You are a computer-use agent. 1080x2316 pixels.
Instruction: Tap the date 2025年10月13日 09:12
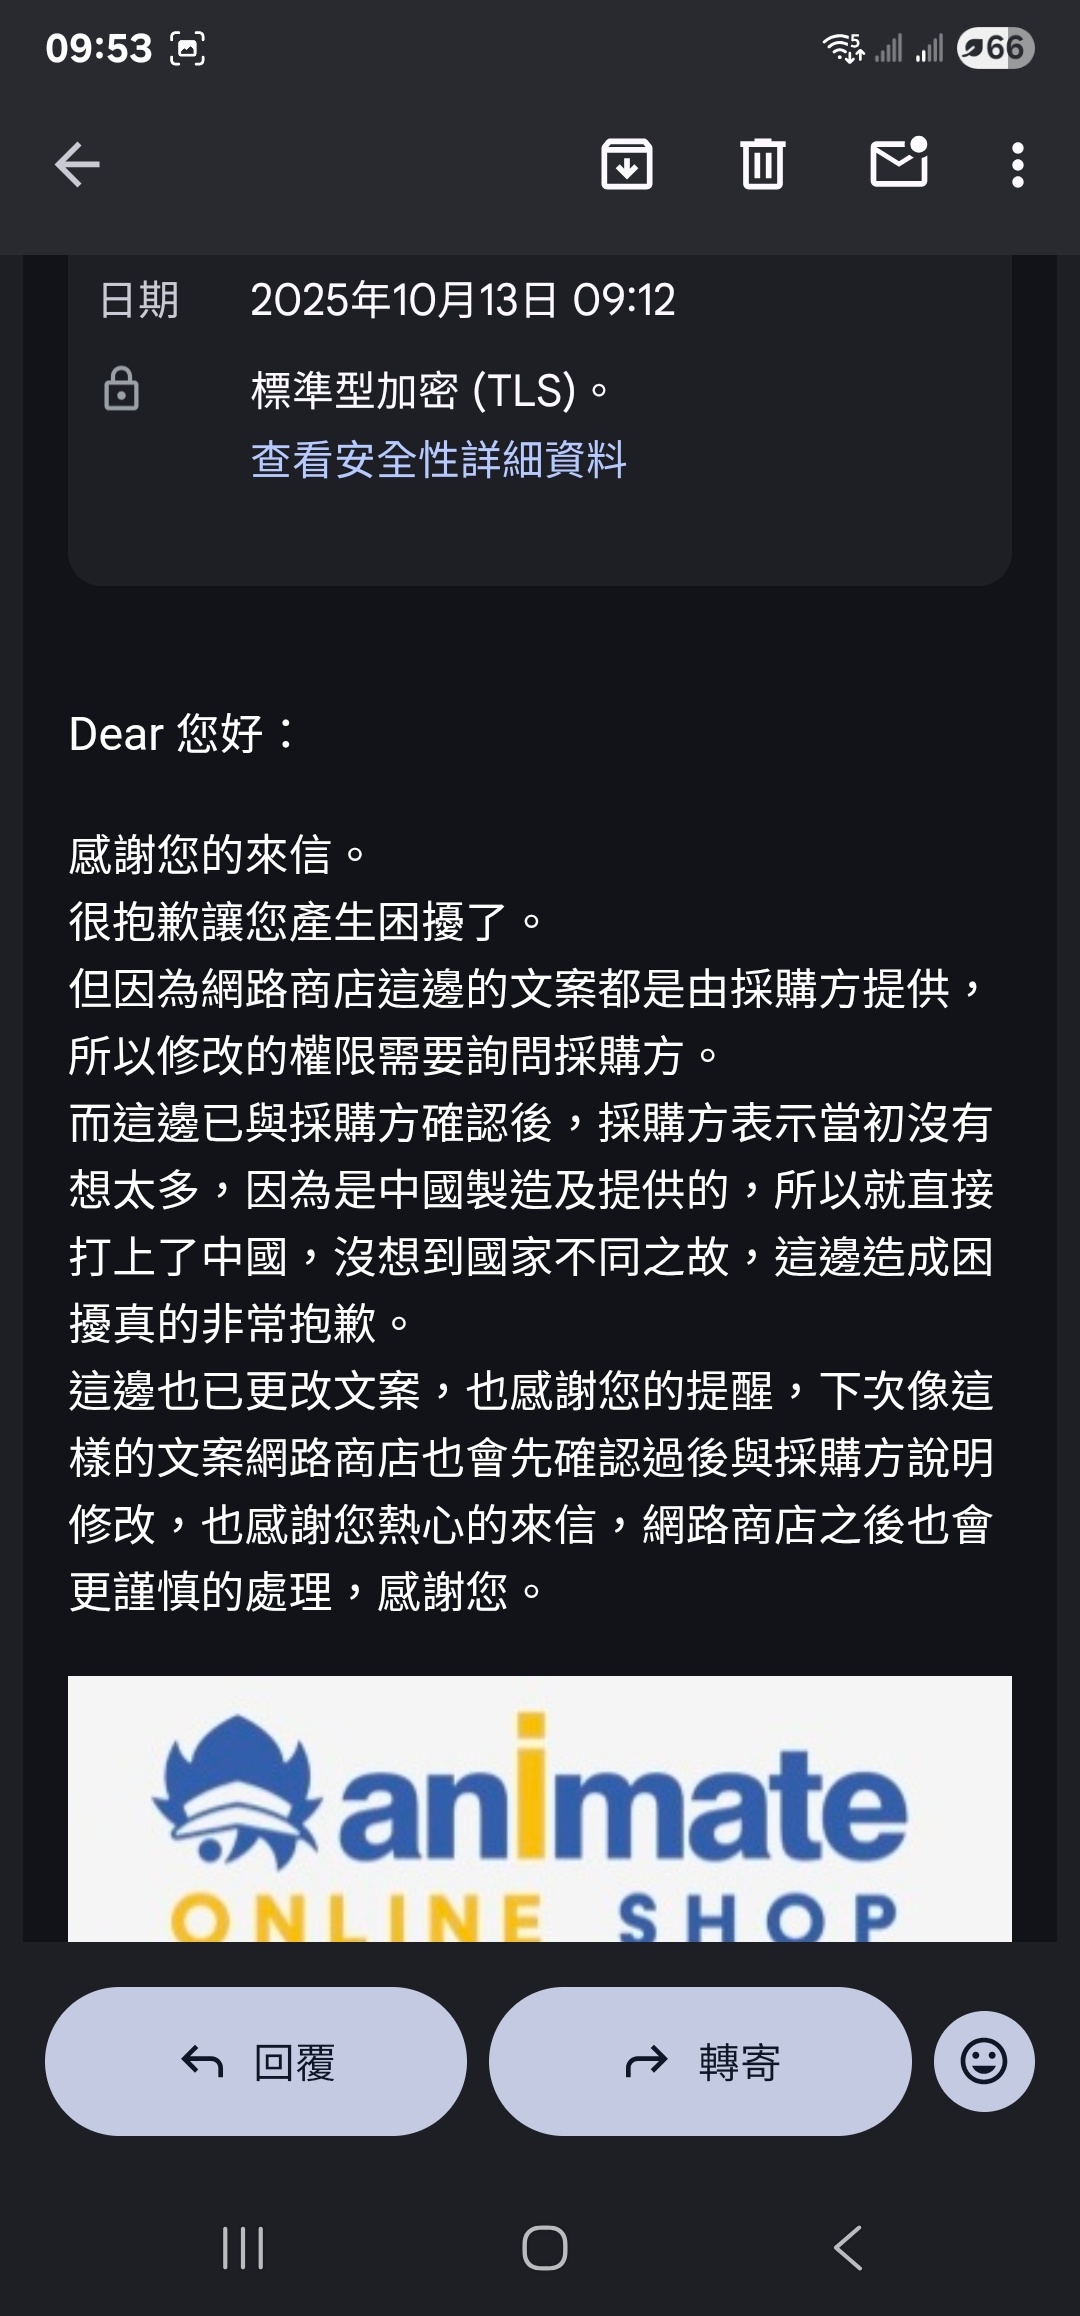coord(462,300)
